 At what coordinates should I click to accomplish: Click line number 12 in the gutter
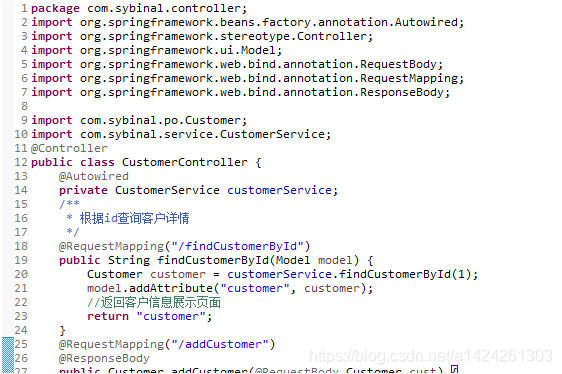click(21, 162)
